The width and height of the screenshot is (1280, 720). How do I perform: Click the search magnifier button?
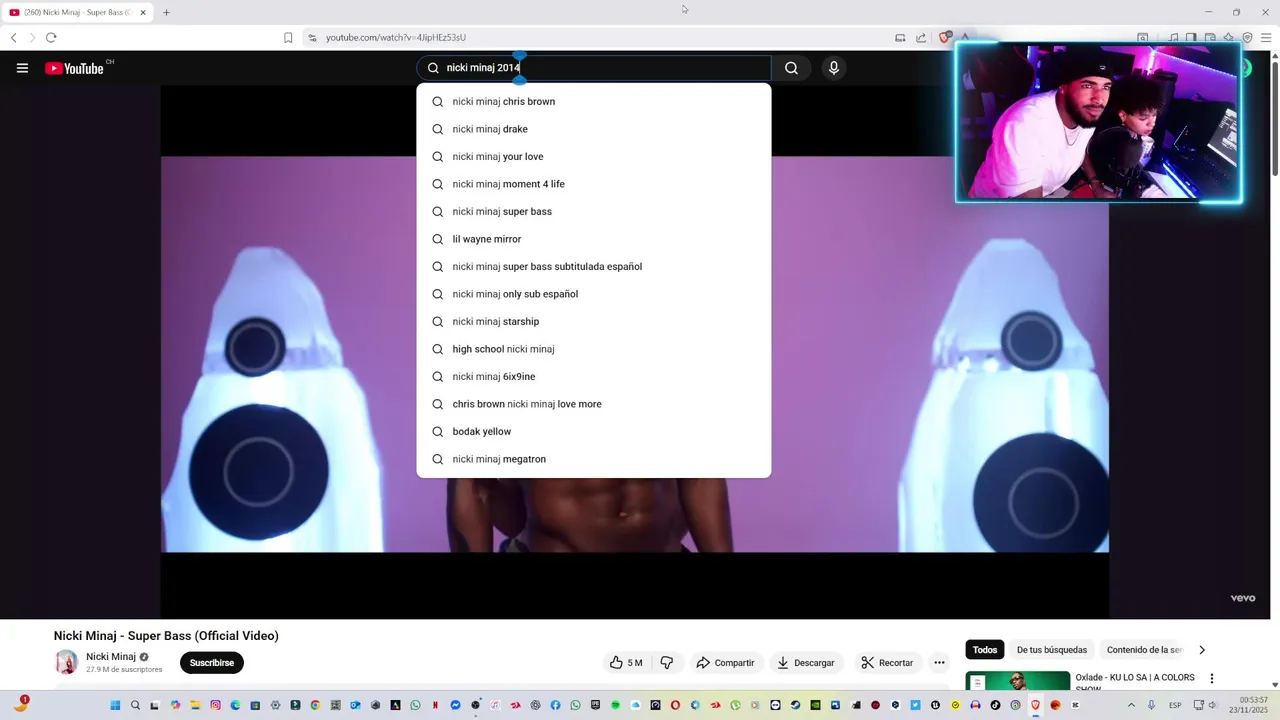click(x=791, y=68)
